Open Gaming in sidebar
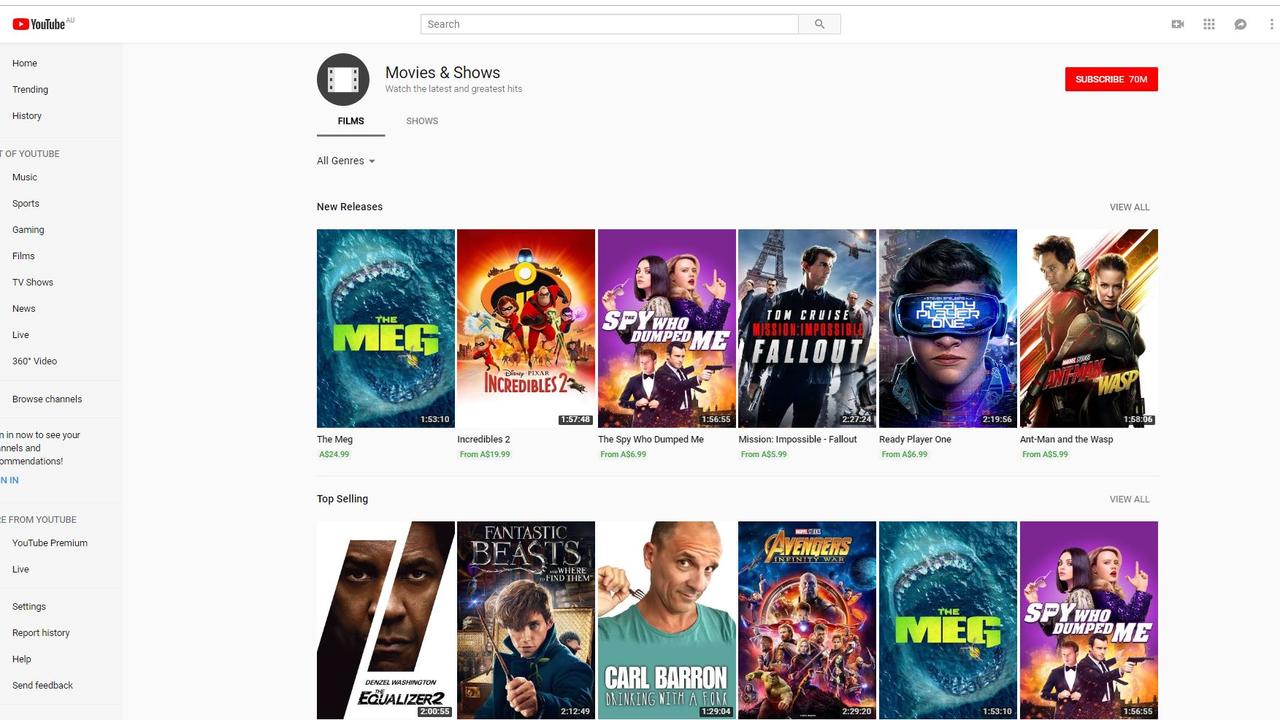This screenshot has width=1280, height=720. click(x=28, y=229)
